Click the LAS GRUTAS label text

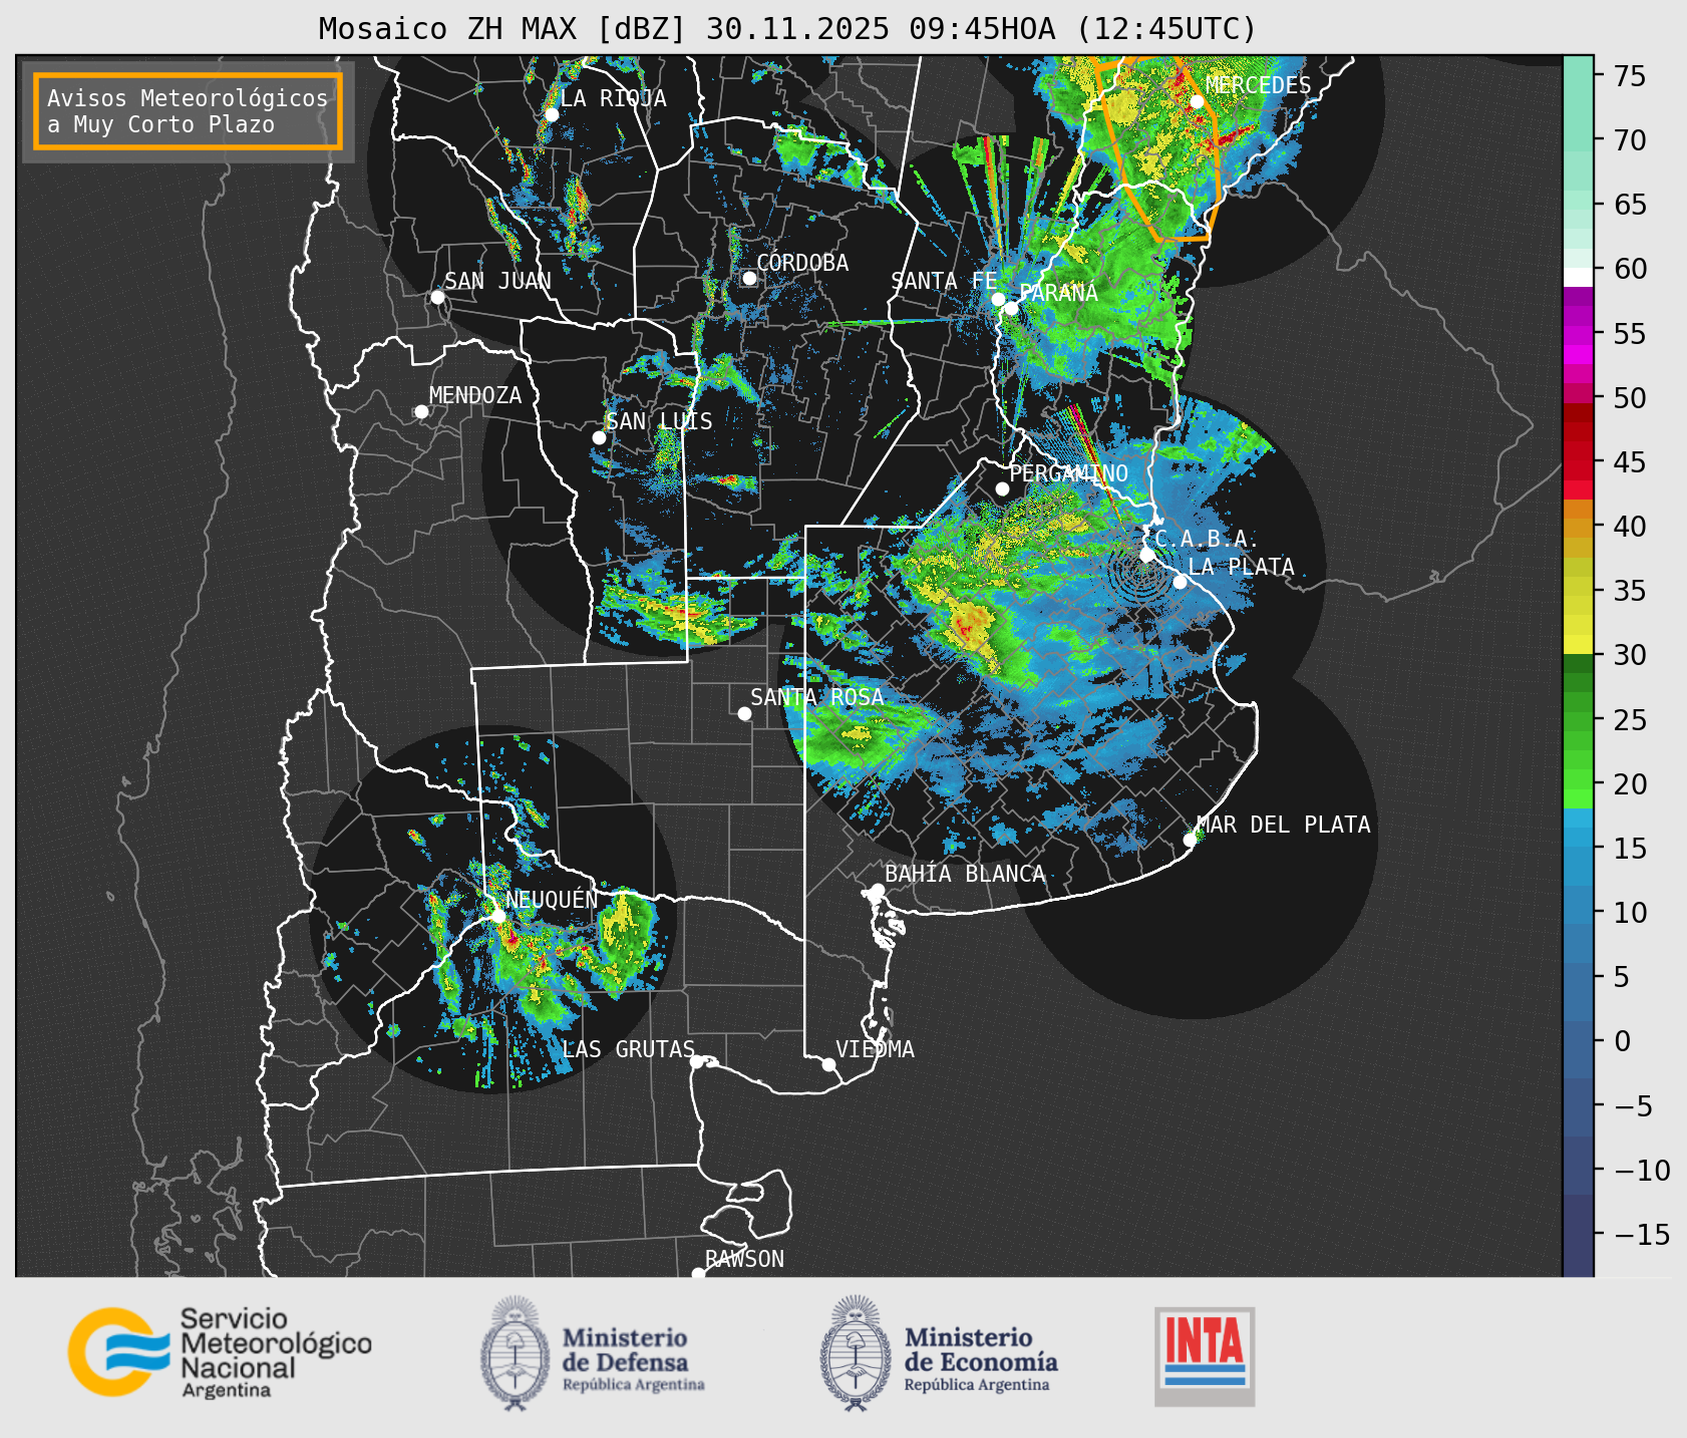point(628,1049)
